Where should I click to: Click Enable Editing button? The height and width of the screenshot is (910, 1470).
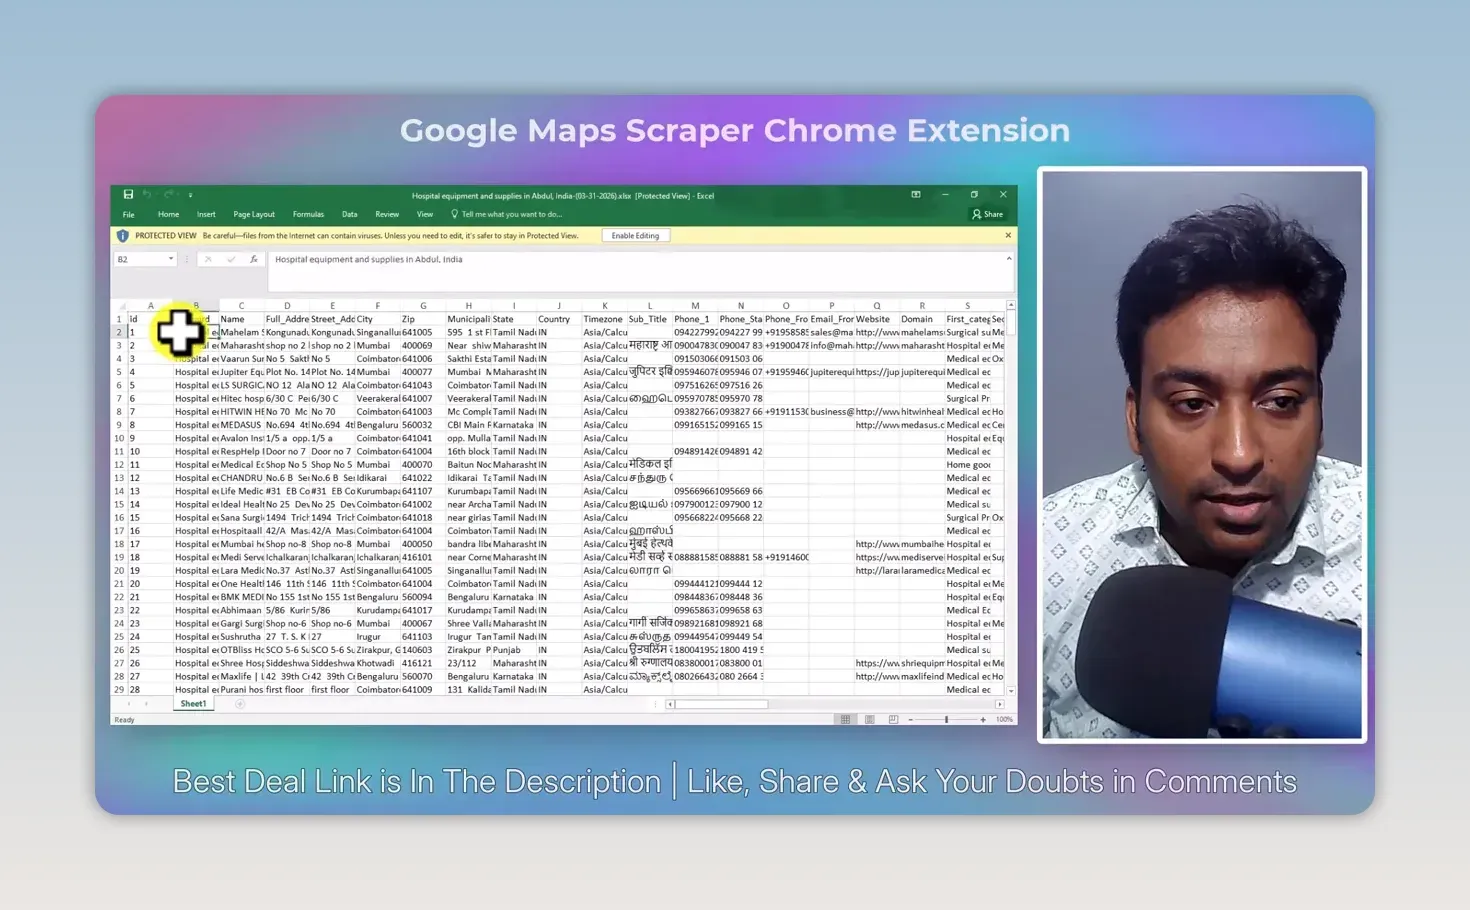(635, 236)
